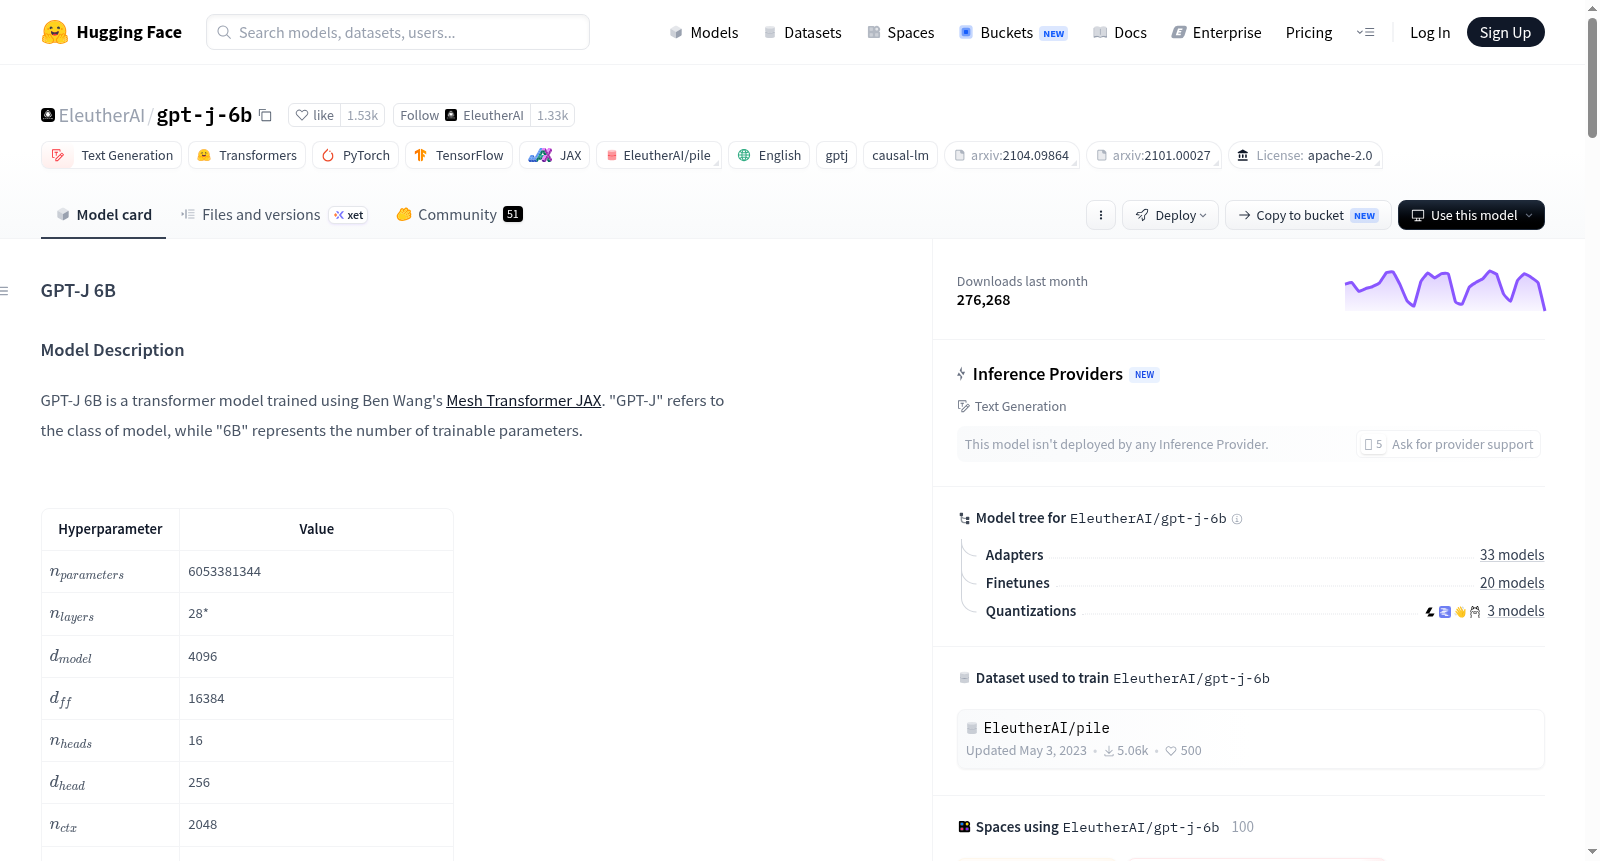Click the xet badge on Files tab
This screenshot has width=1600, height=861.
[349, 215]
